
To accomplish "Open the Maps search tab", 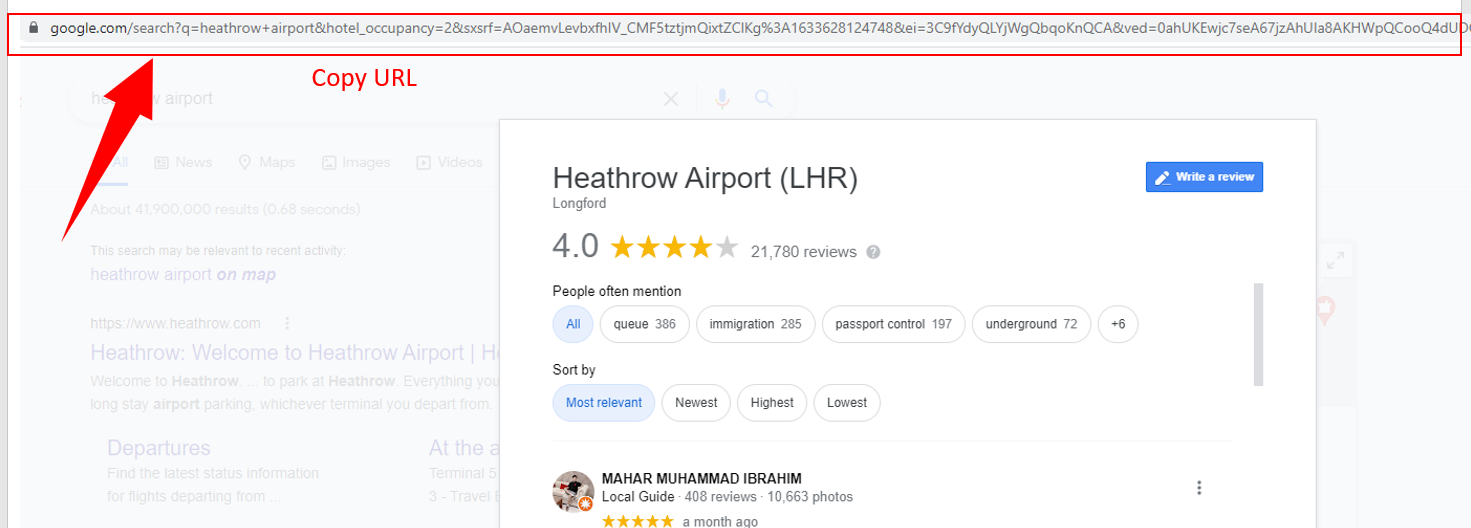I will (x=266, y=162).
